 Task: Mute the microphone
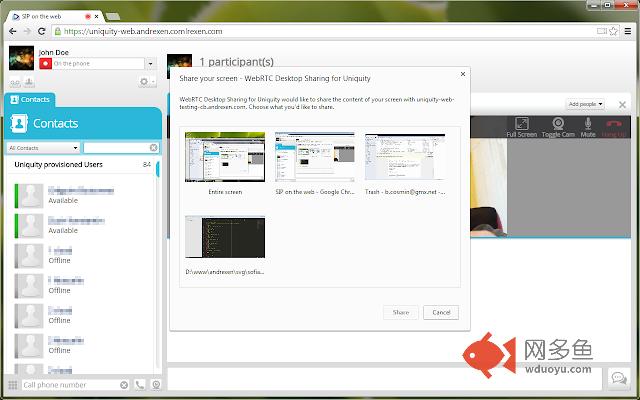pyautogui.click(x=587, y=125)
